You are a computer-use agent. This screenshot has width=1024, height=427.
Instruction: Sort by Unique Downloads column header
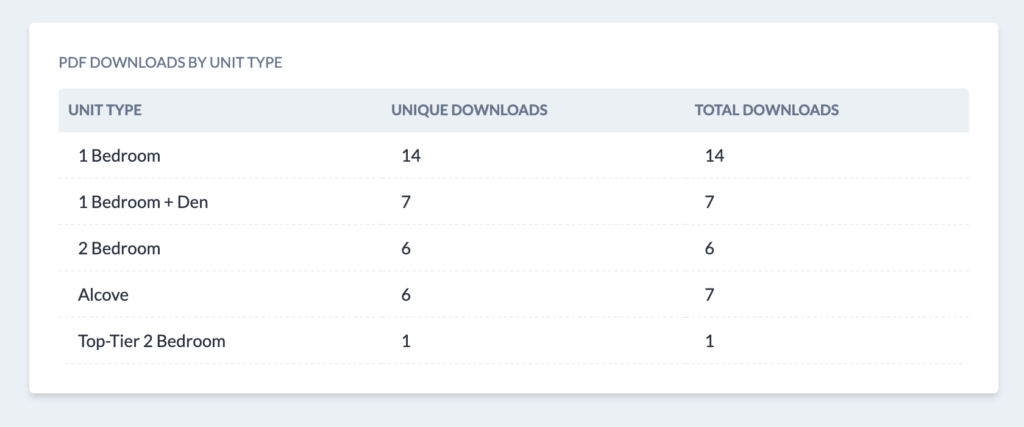click(469, 110)
